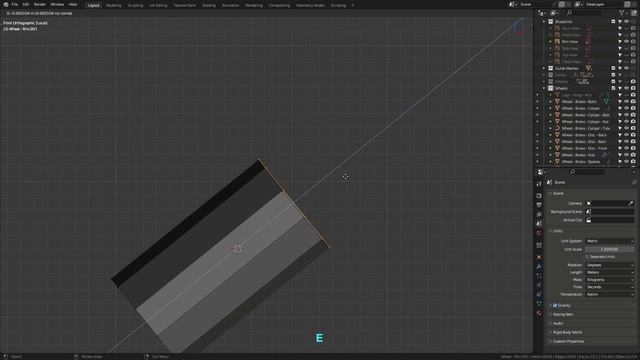Switch to the UV Editing workspace tab
This screenshot has width=640, height=360.
[158, 5]
